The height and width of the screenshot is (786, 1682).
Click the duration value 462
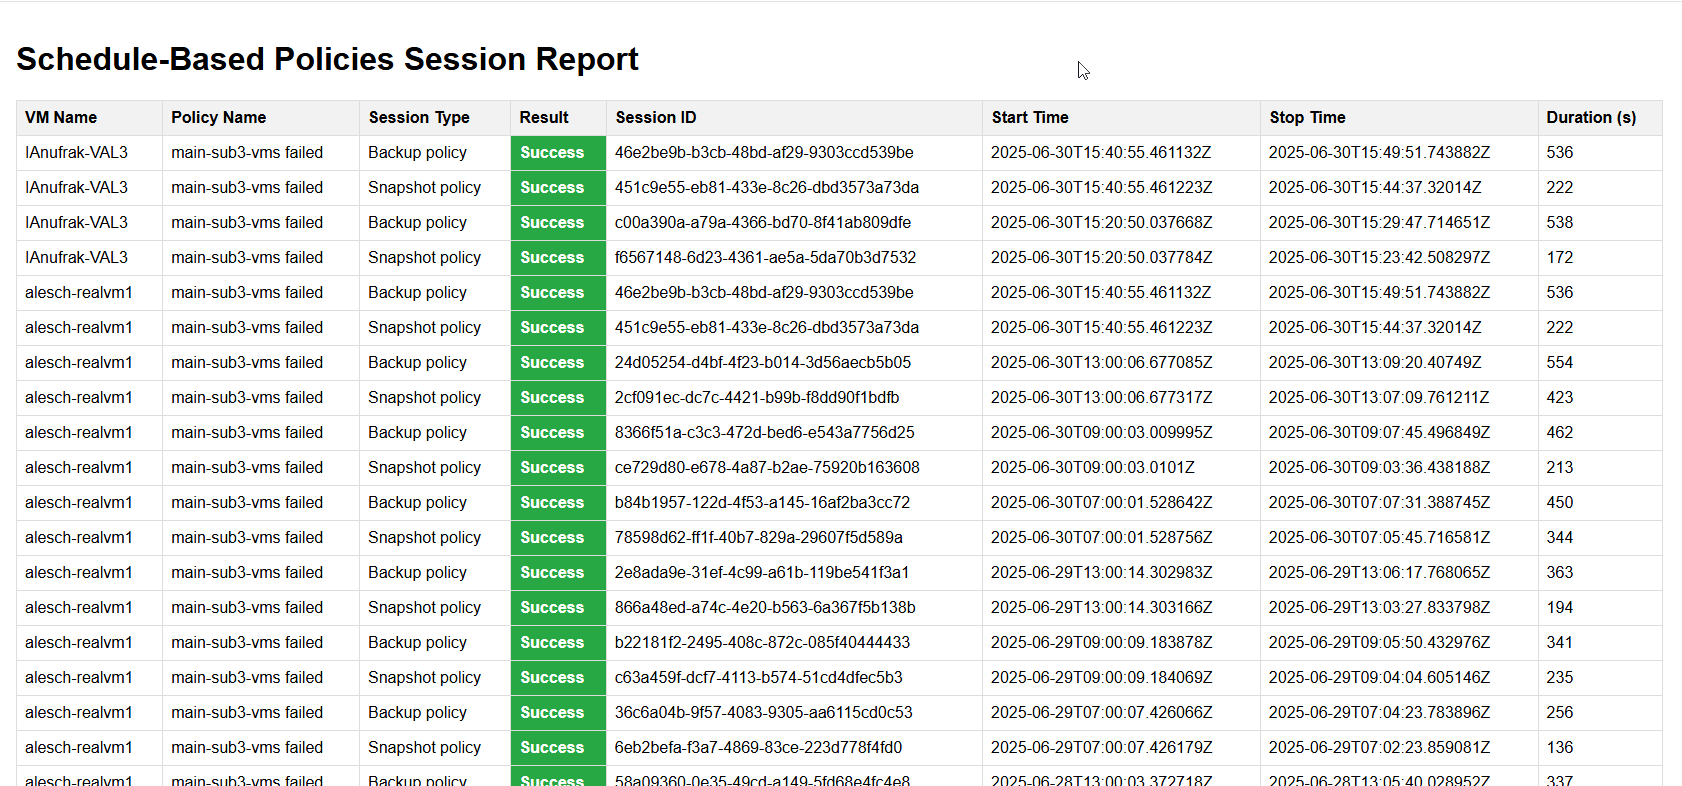(x=1559, y=432)
